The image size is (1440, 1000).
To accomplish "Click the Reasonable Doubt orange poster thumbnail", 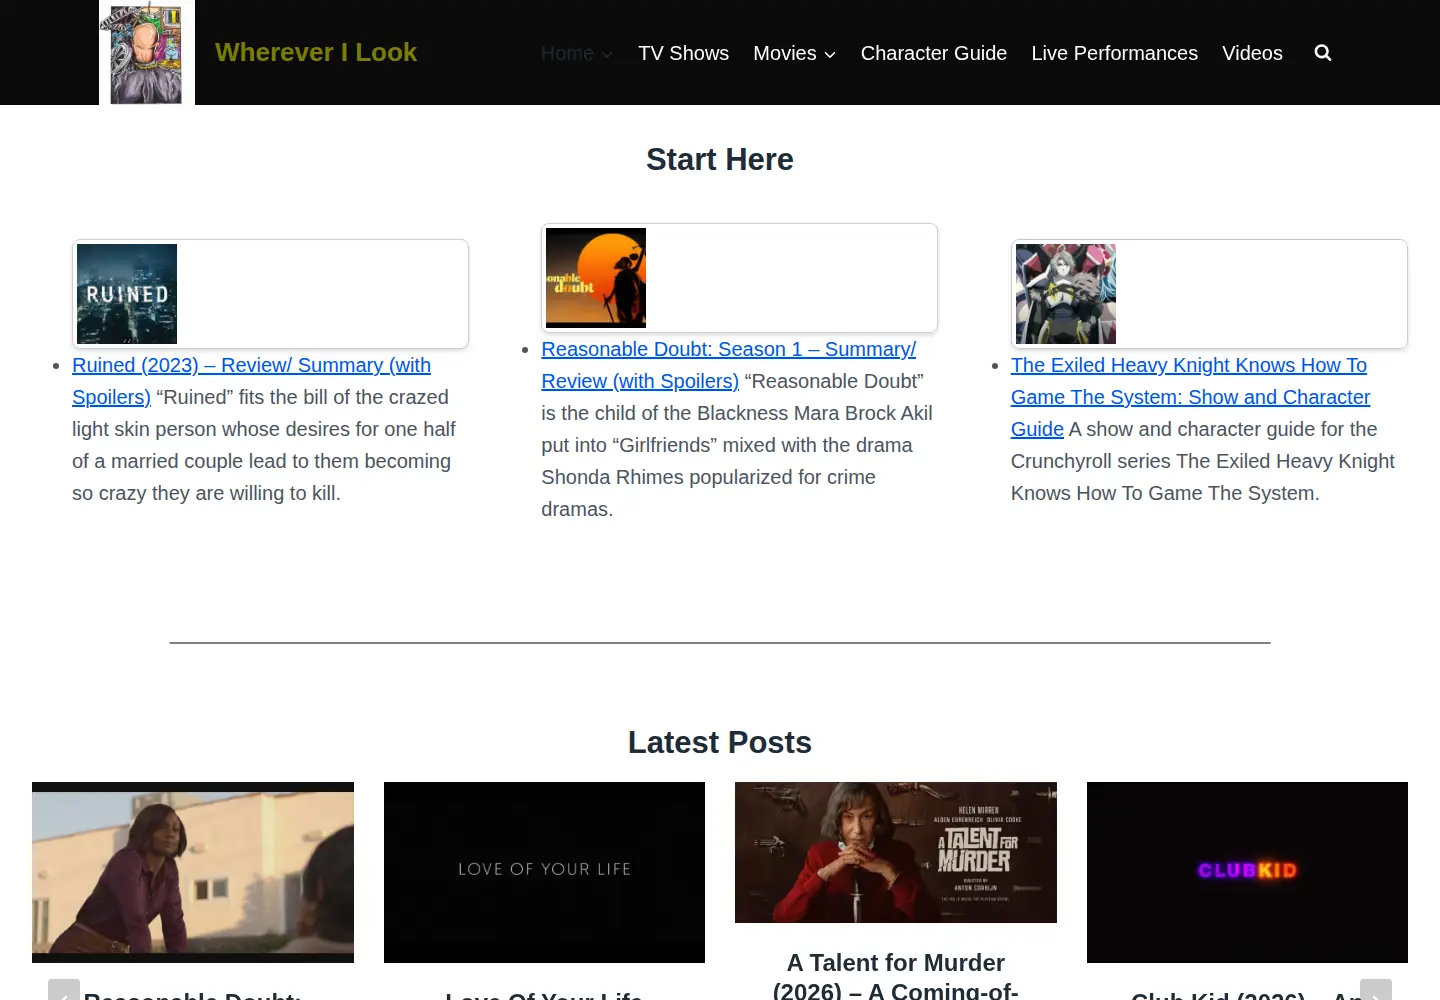I will (596, 278).
